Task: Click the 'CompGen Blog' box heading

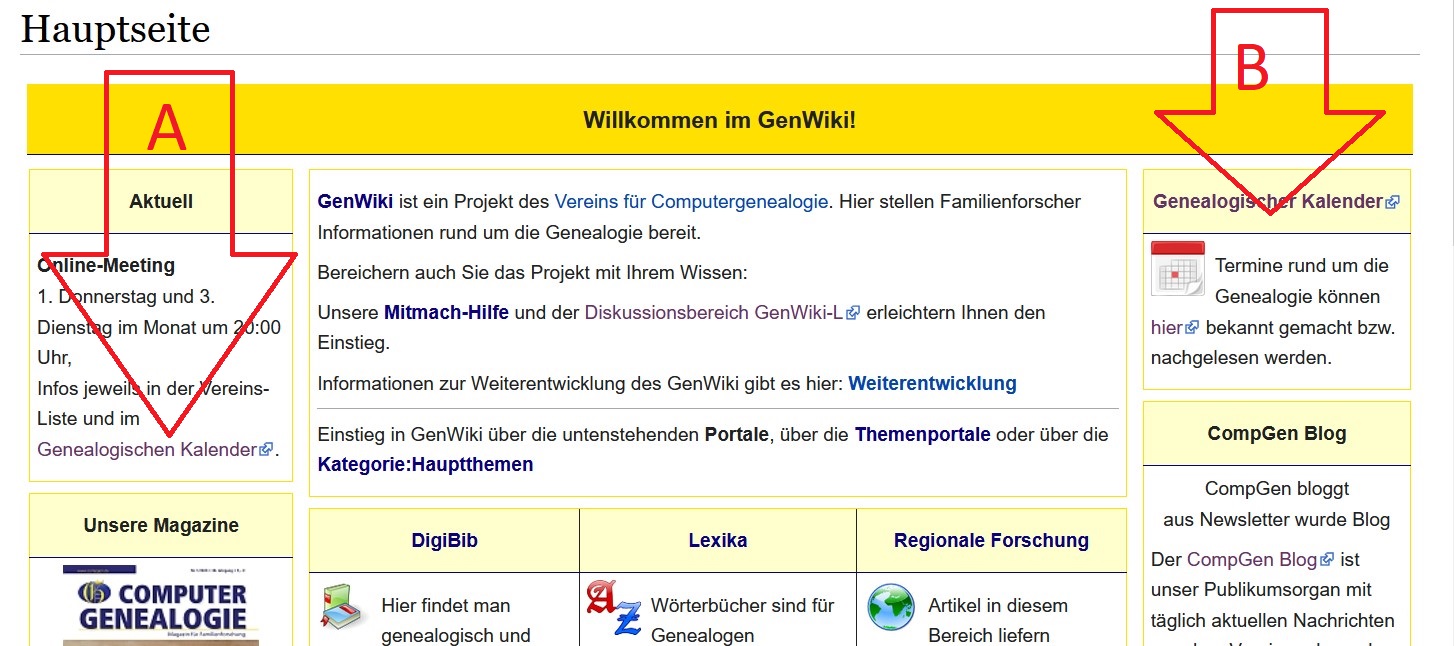Action: pos(1277,433)
